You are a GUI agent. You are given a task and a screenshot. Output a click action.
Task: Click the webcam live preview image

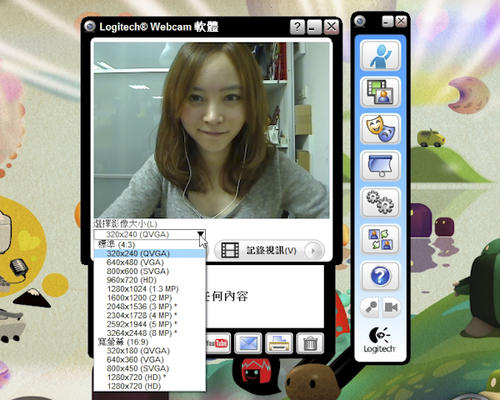(x=211, y=130)
